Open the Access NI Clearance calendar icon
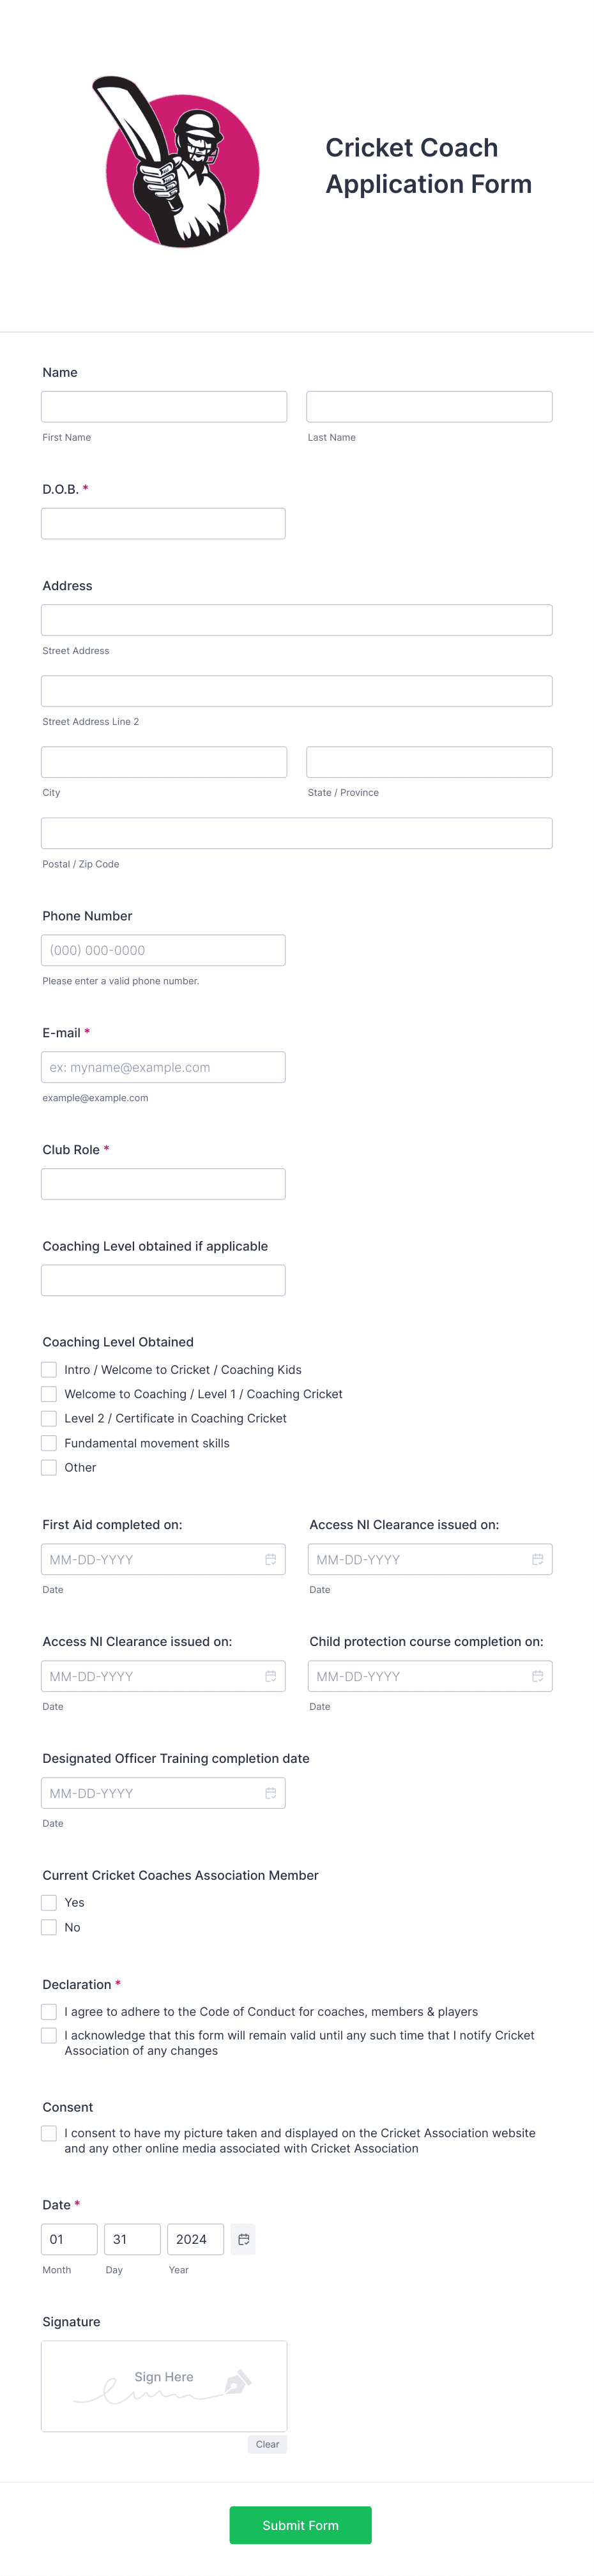The image size is (594, 2576). (538, 1558)
